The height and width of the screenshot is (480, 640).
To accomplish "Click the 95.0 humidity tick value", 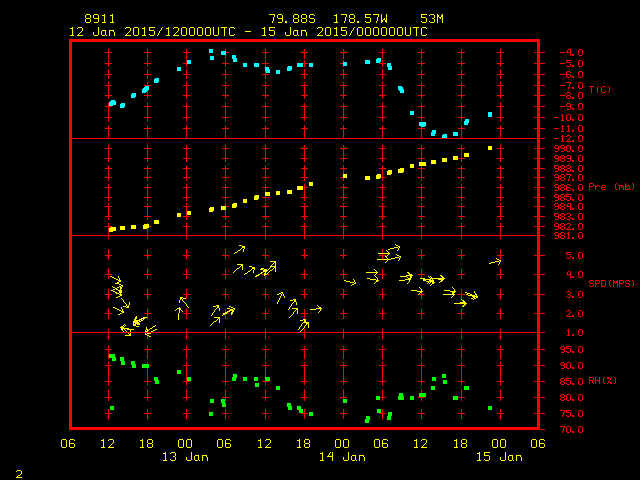I will tap(571, 350).
